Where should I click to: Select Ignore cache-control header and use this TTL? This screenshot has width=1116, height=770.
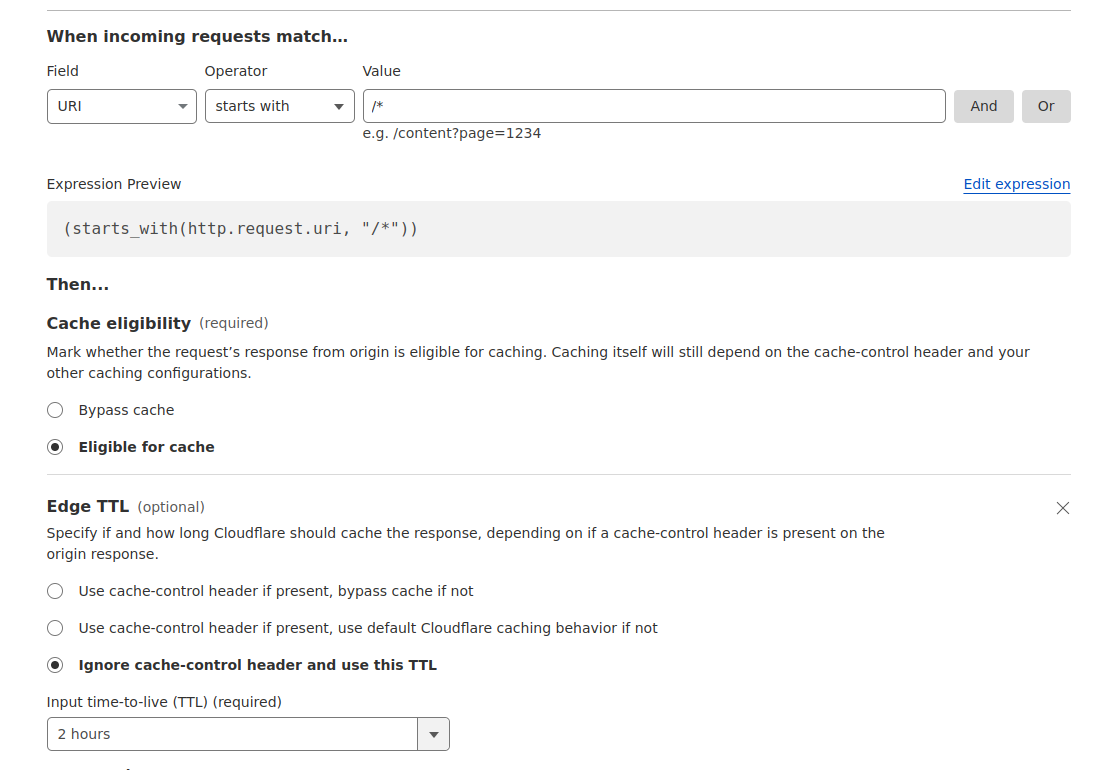pyautogui.click(x=56, y=665)
